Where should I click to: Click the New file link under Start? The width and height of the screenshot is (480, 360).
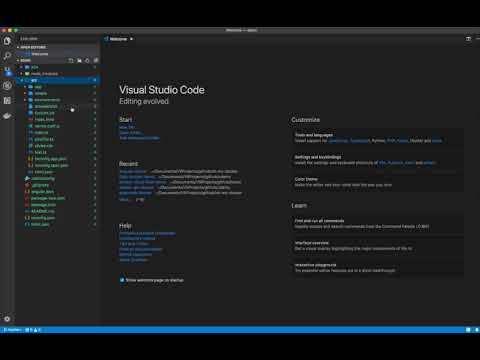(x=127, y=127)
